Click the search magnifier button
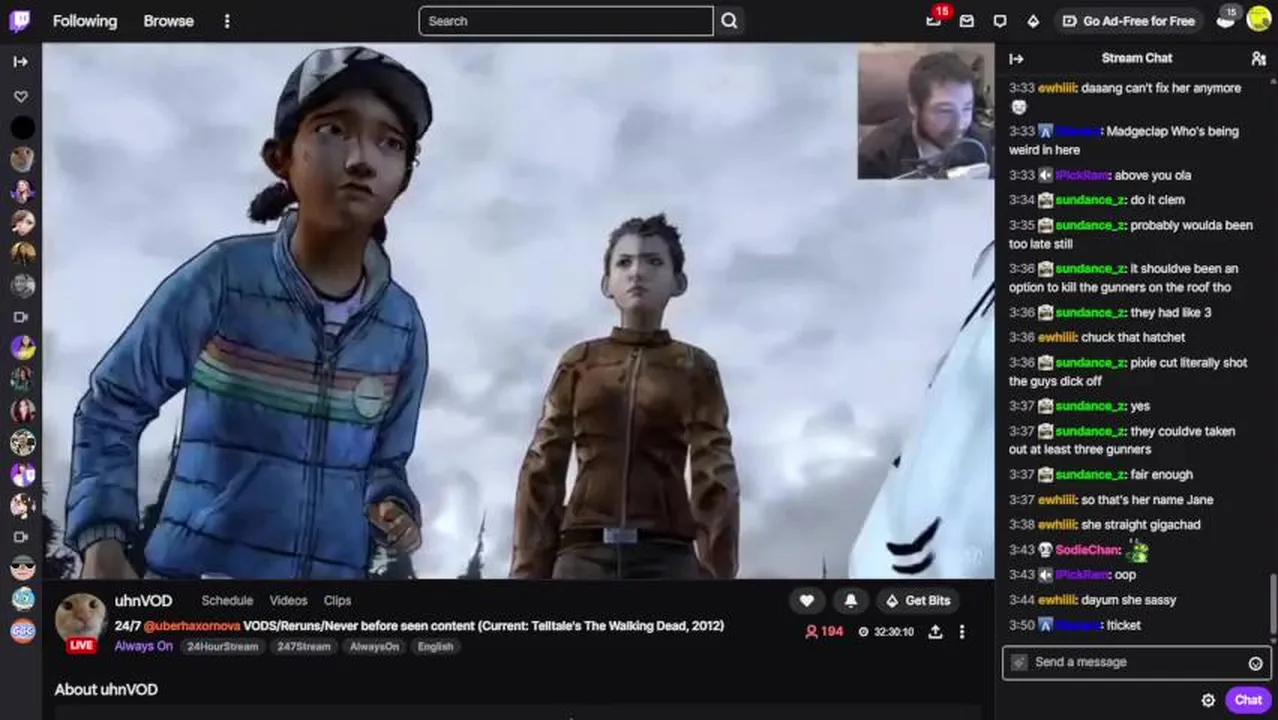The width and height of the screenshot is (1278, 720). (x=730, y=21)
